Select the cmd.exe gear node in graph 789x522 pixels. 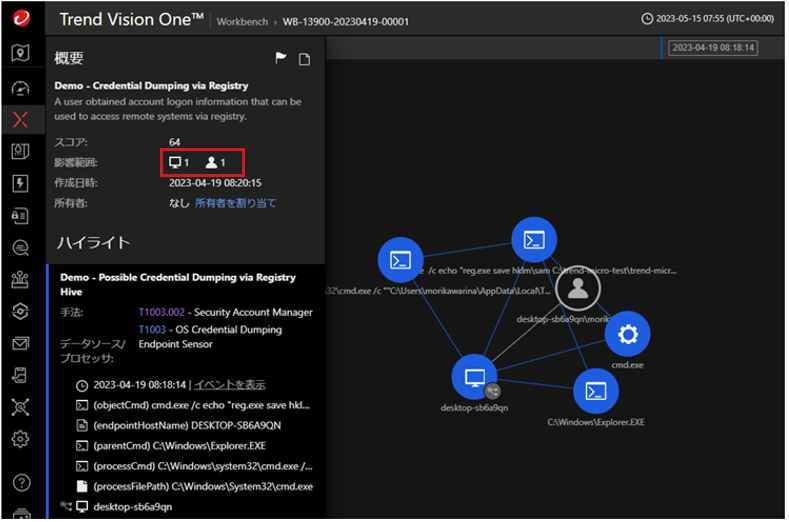tap(627, 334)
